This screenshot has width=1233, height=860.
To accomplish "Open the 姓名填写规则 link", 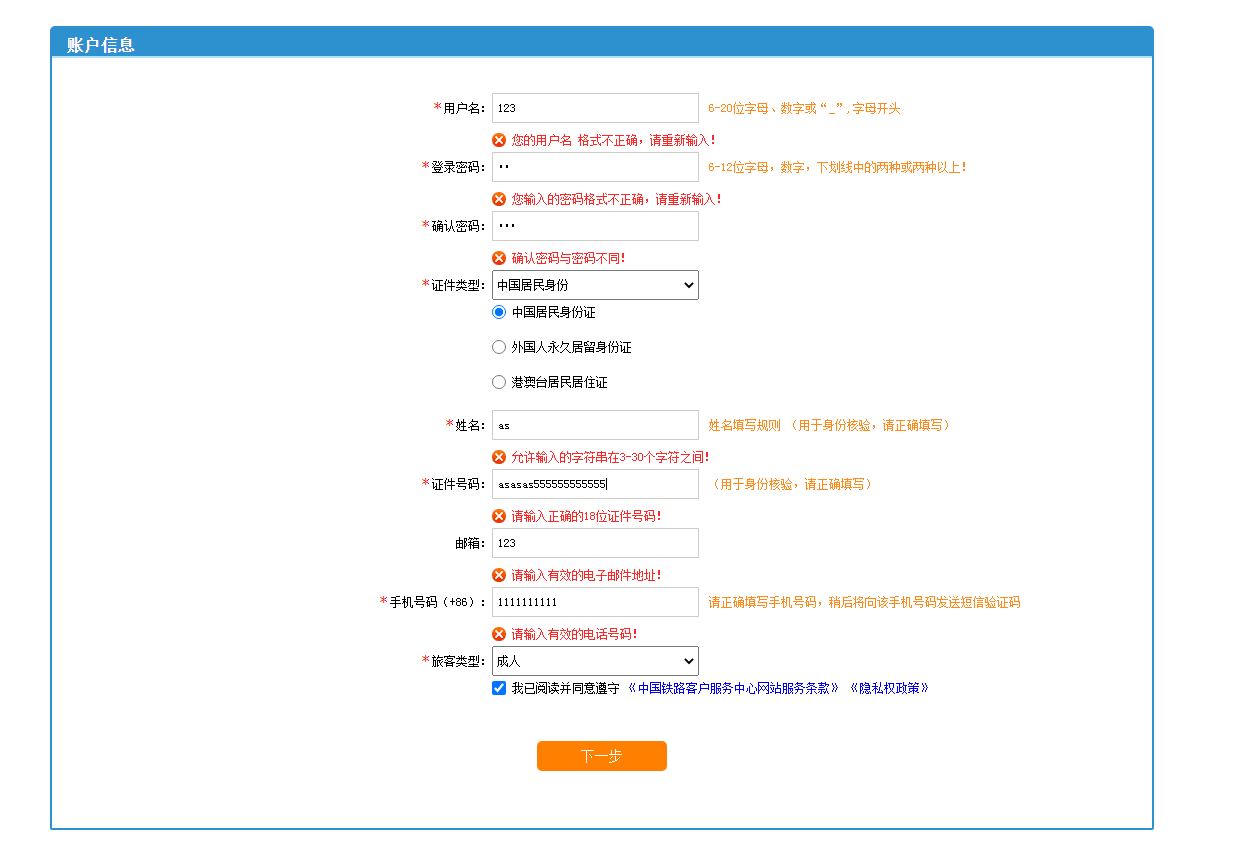I will pyautogui.click(x=745, y=425).
